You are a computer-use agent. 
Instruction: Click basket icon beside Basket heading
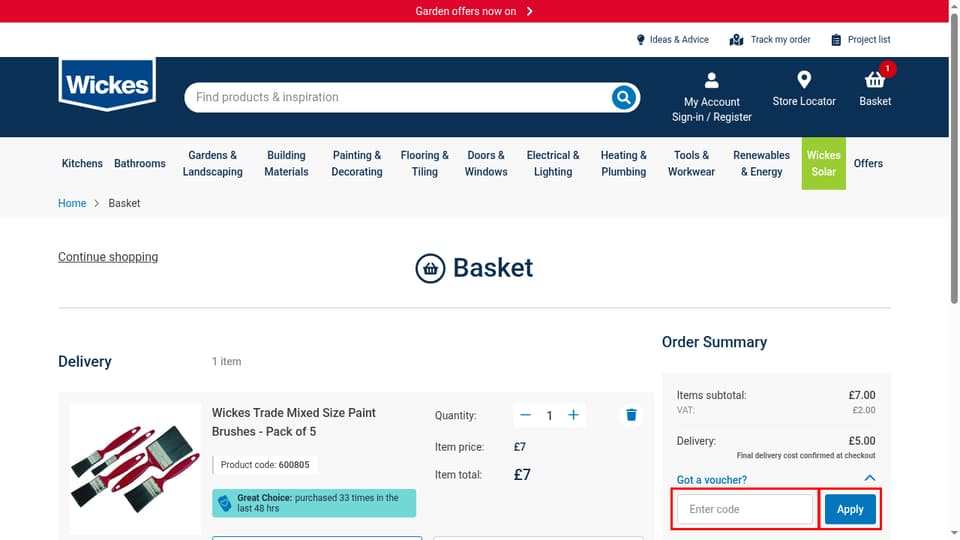[430, 268]
